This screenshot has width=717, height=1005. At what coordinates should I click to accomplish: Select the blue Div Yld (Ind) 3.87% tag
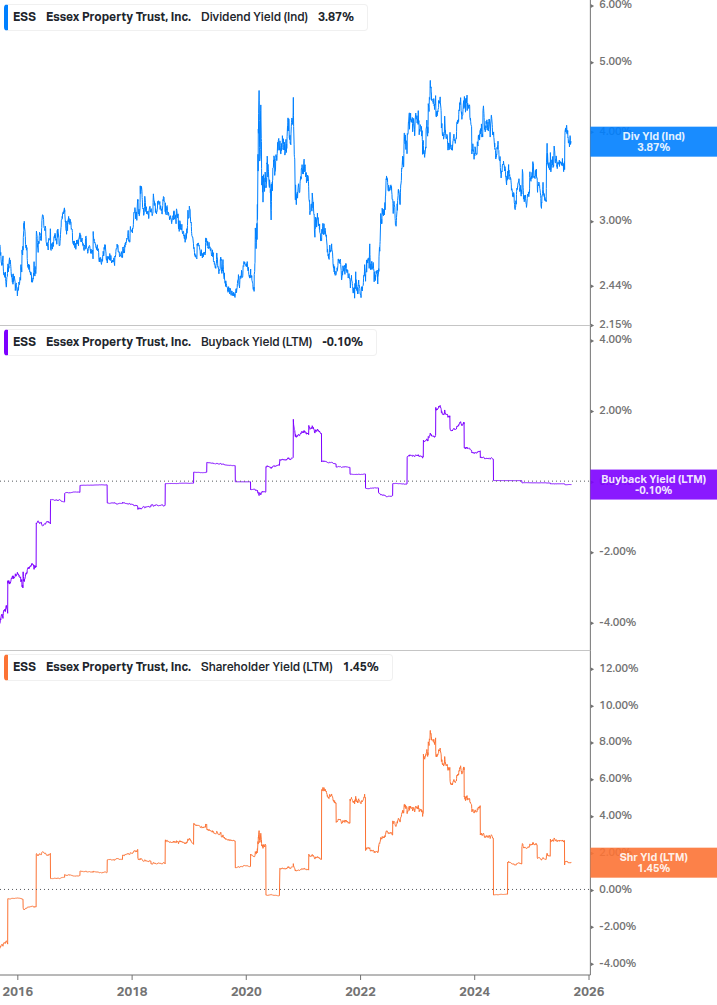click(x=653, y=142)
